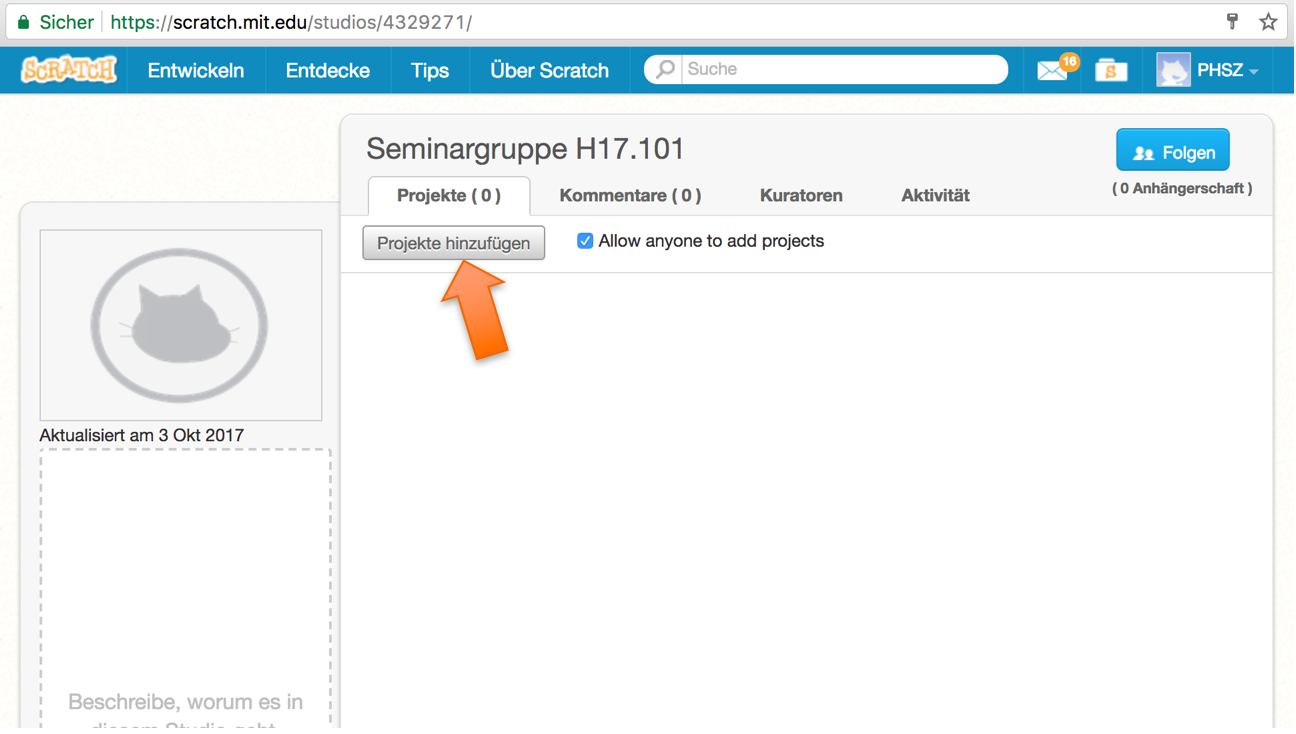Open the Kuratoren tab
This screenshot has width=1296, height=734.
pyautogui.click(x=801, y=196)
